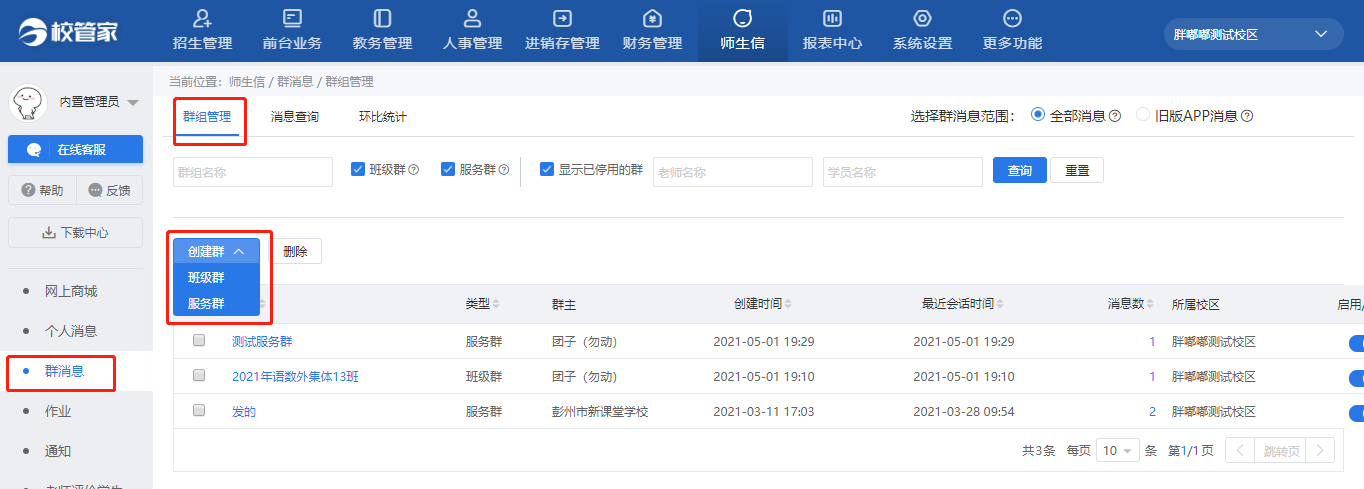Open the 2021年语数外集体13班 group link
This screenshot has width=1364, height=489.
click(x=295, y=377)
